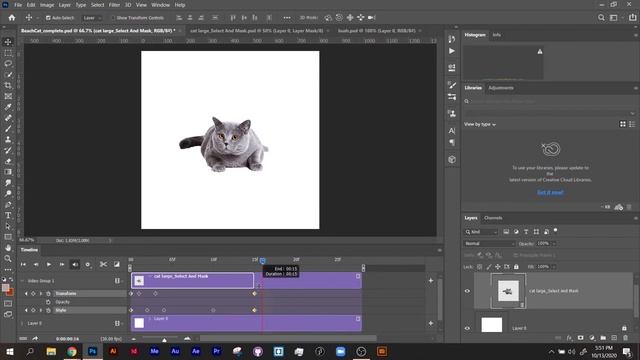Go to next frame in the Timeline
The height and width of the screenshot is (360, 640).
[62, 264]
